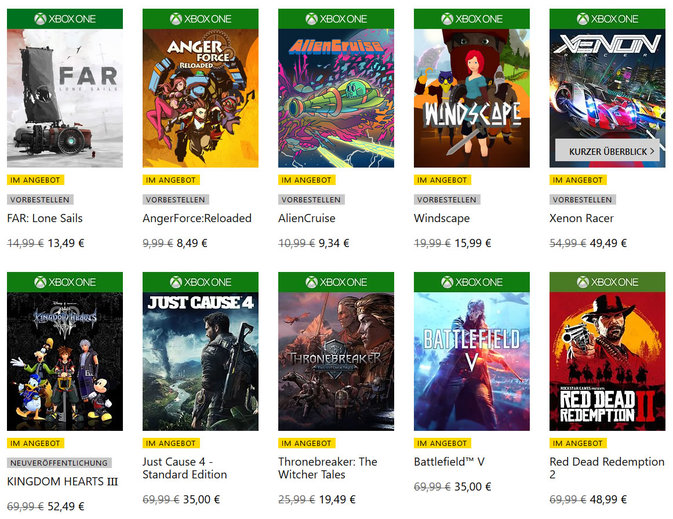Image resolution: width=673 pixels, height=519 pixels.
Task: Open FAR: Lone Sails cover art
Action: pyautogui.click(x=65, y=98)
